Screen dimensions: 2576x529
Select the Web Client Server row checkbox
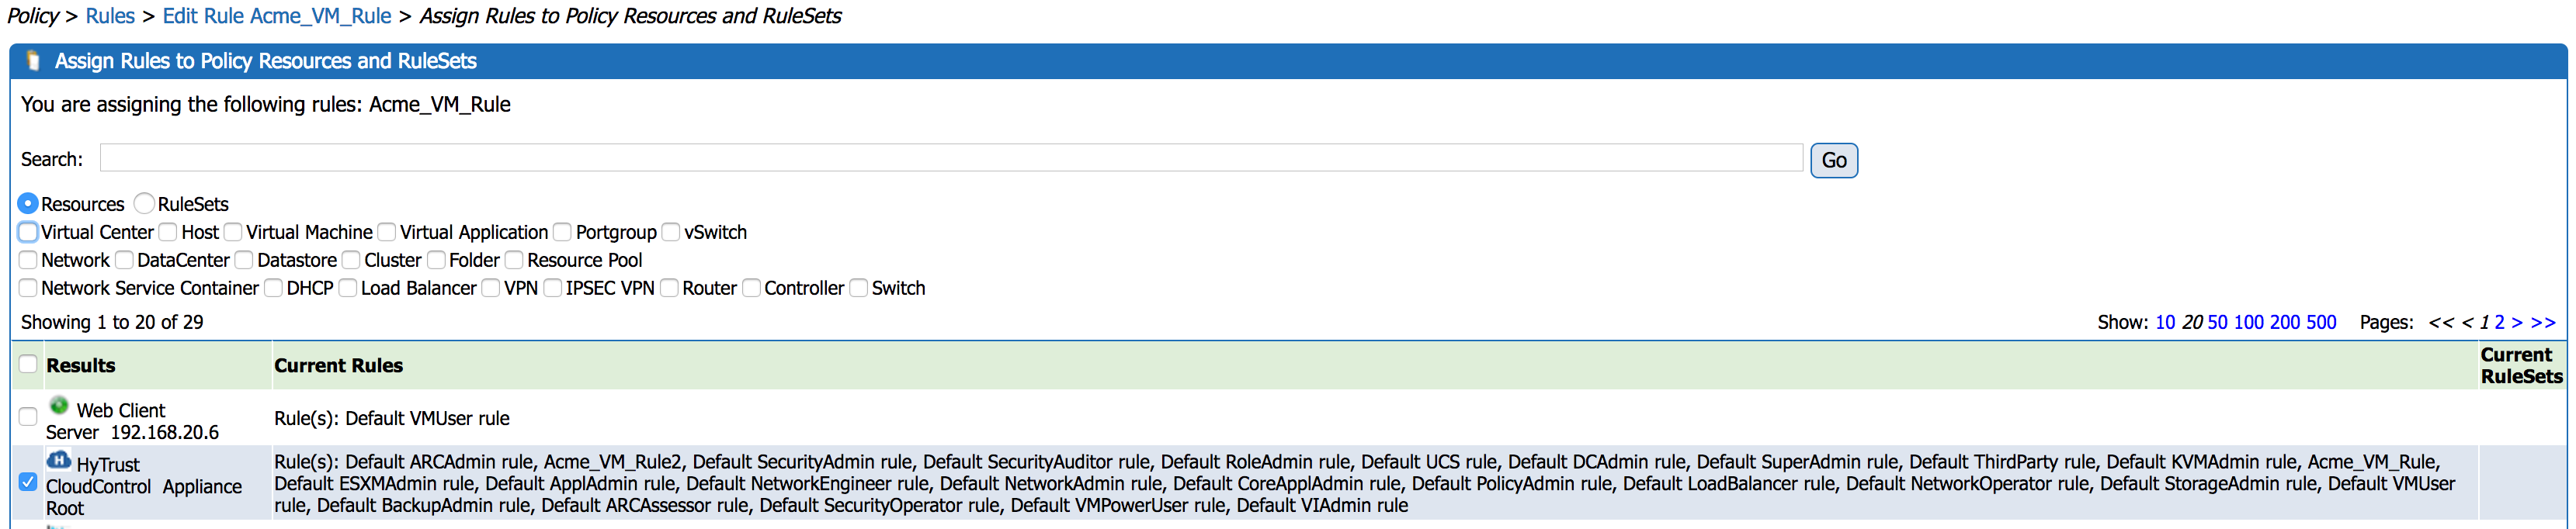[x=28, y=416]
